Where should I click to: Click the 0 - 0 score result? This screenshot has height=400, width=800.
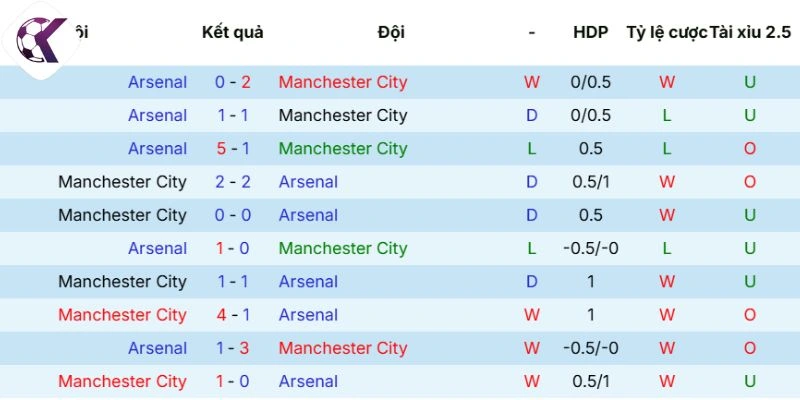point(232,215)
